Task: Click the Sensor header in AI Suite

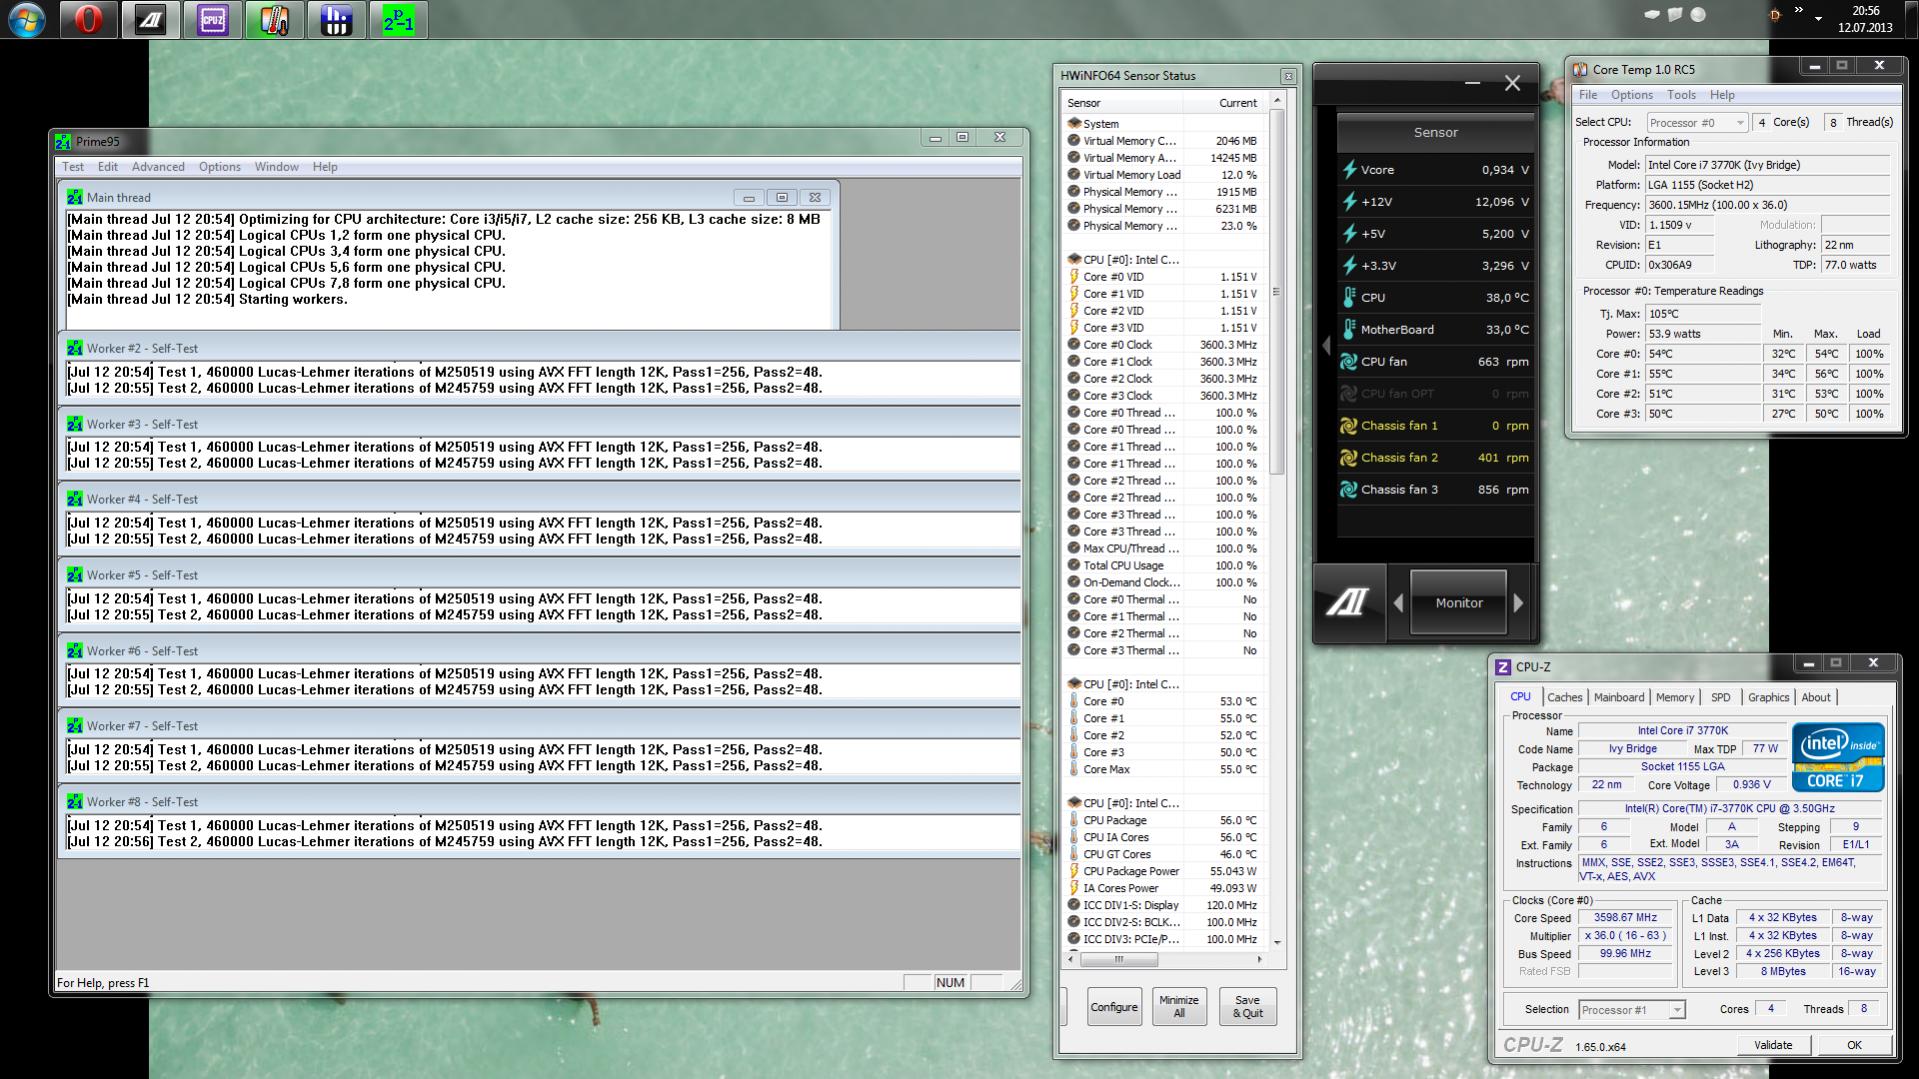Action: (x=1435, y=133)
